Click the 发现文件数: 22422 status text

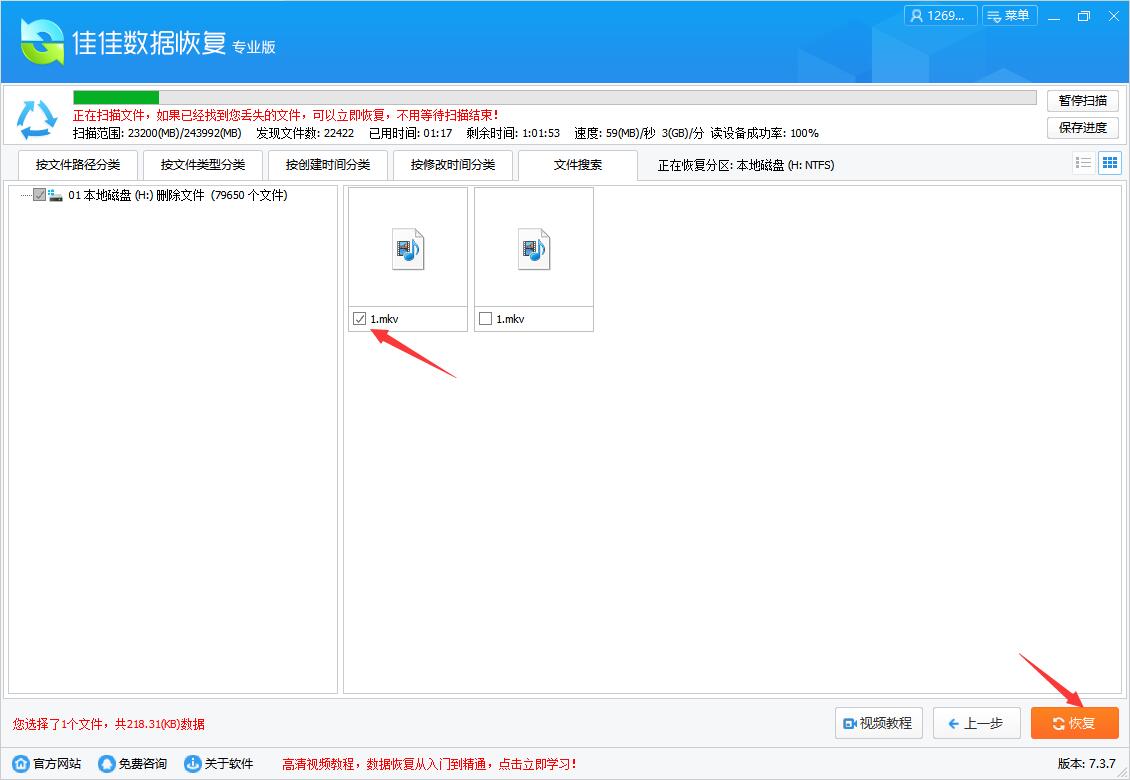(305, 133)
